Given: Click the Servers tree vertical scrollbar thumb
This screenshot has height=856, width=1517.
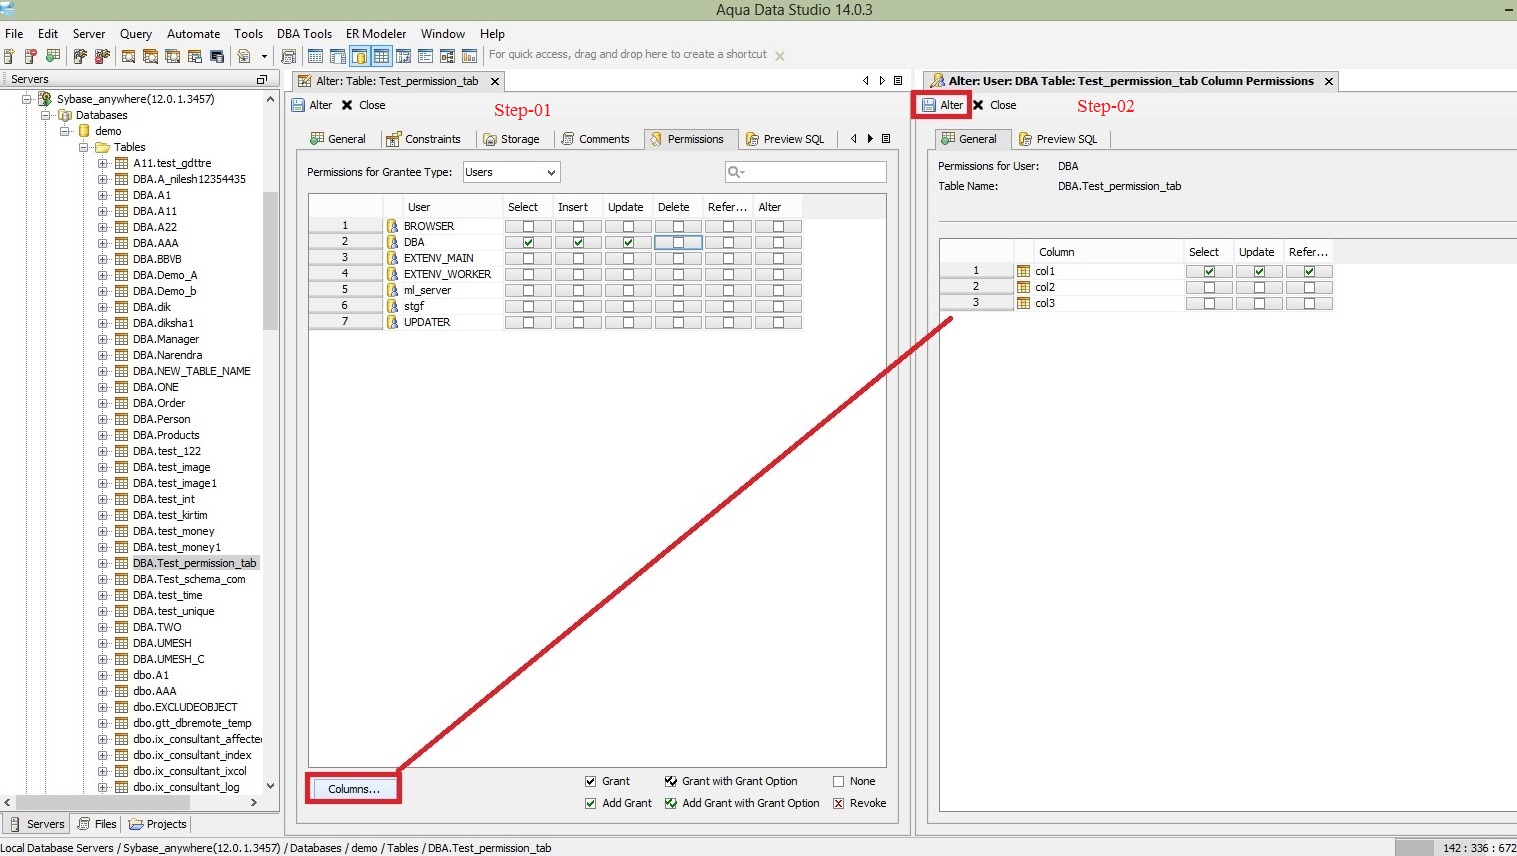Looking at the screenshot, I should [270, 260].
